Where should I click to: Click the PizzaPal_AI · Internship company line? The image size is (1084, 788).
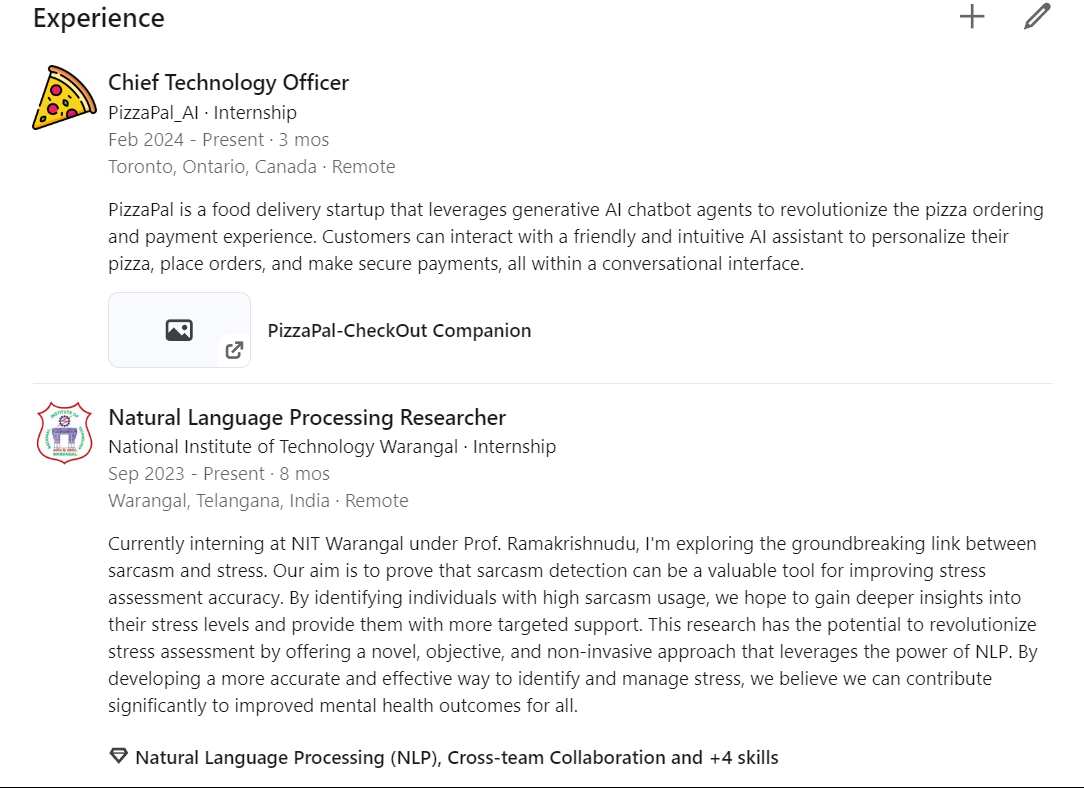pyautogui.click(x=202, y=113)
